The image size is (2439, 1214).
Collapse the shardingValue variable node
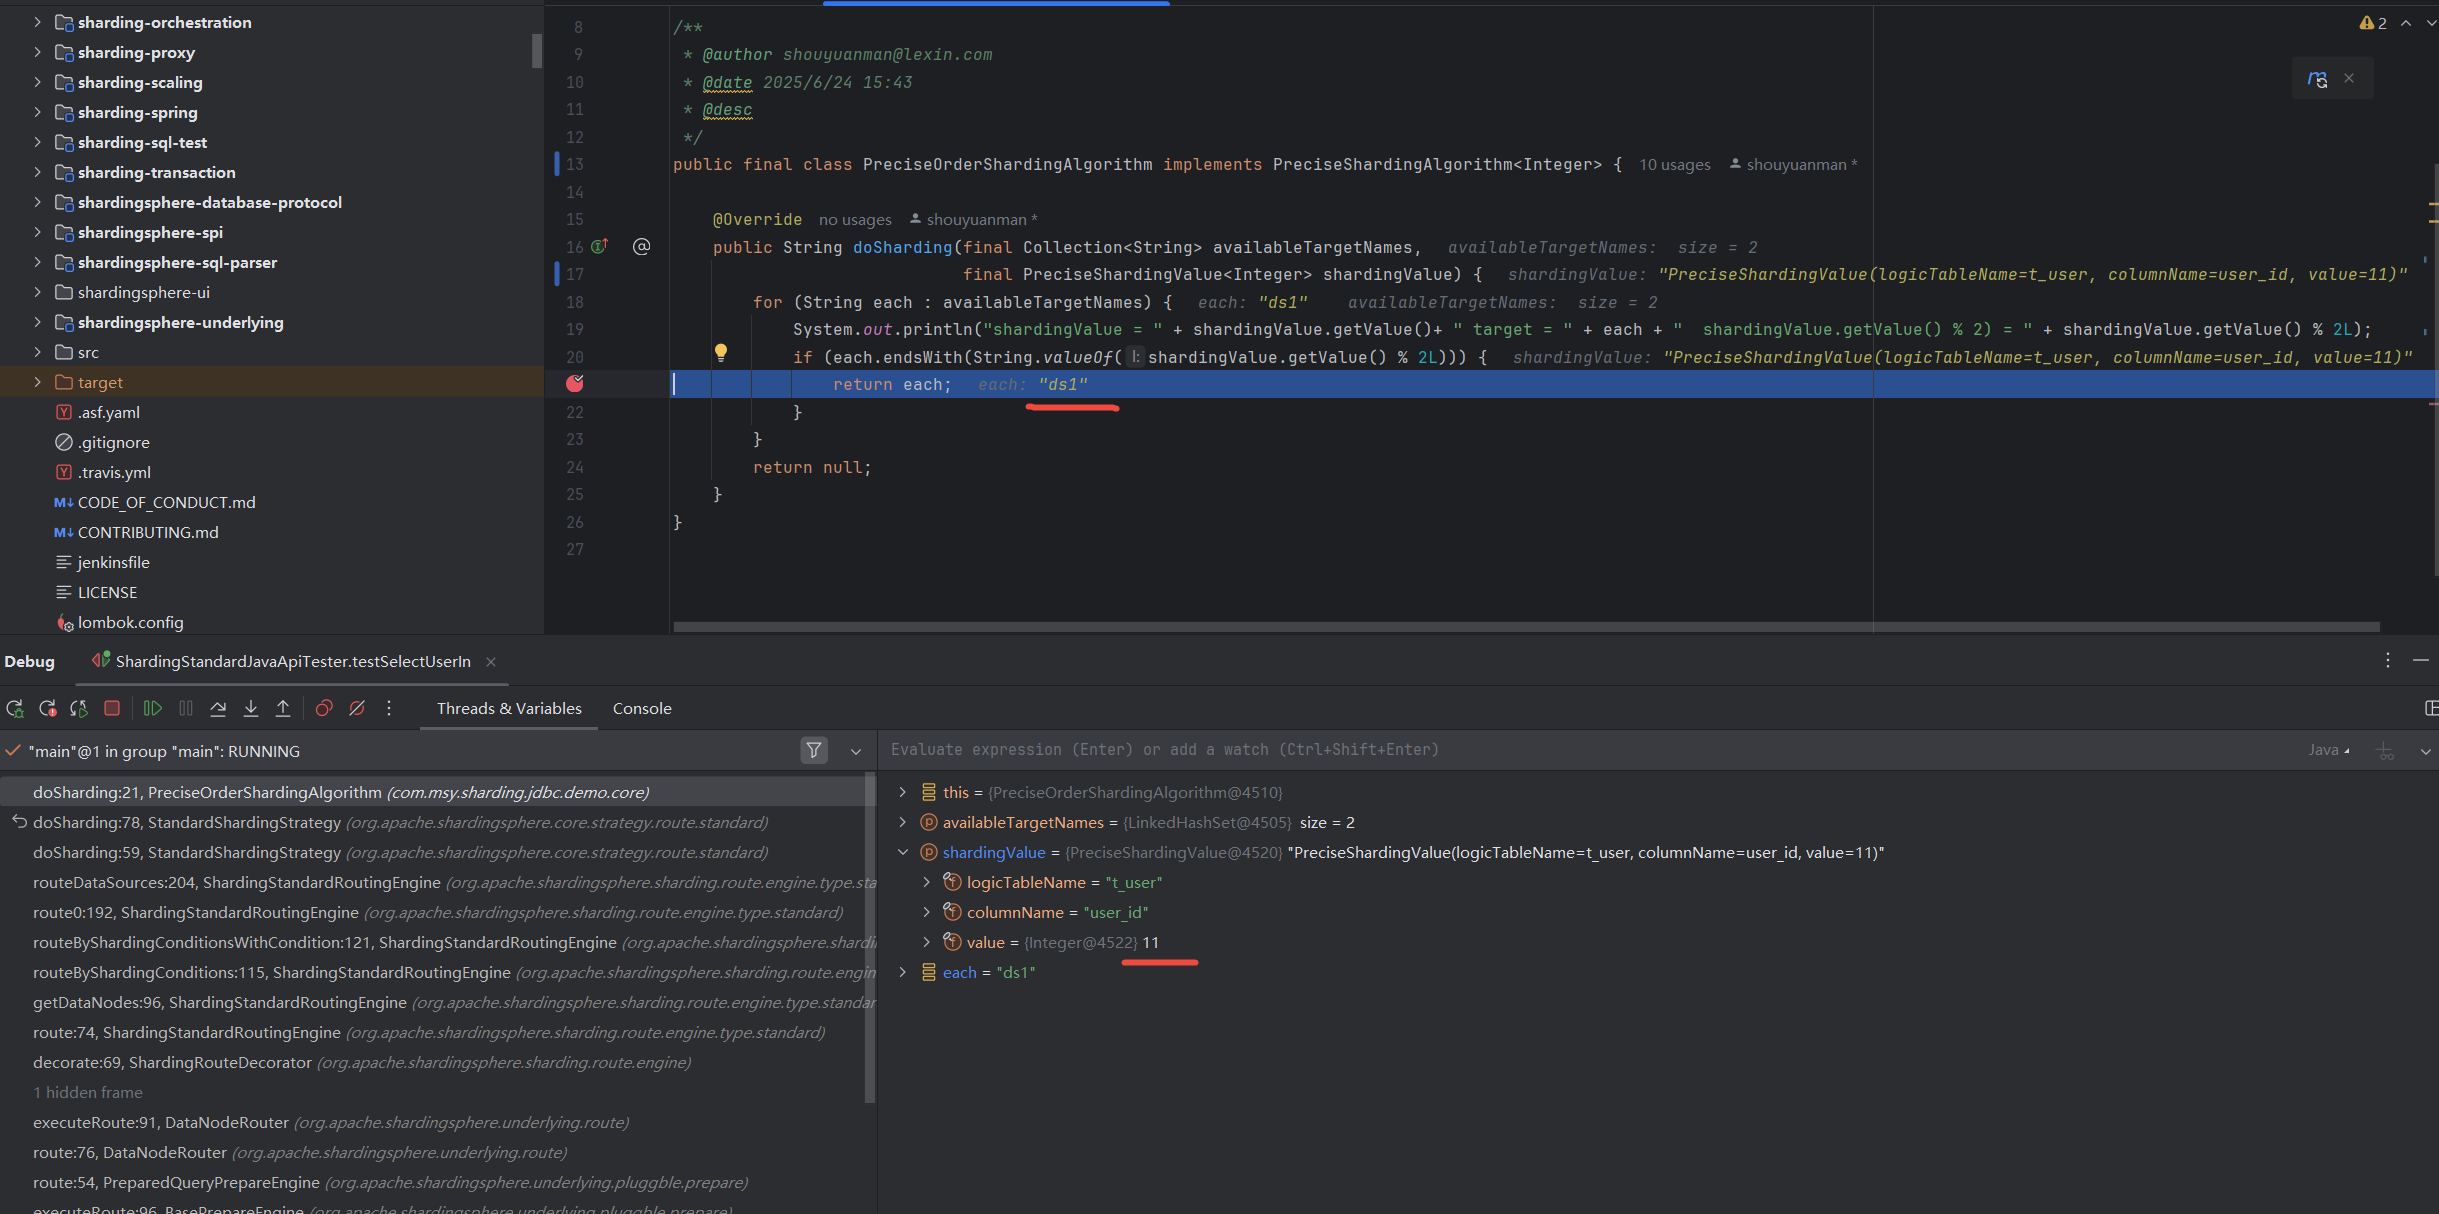pos(903,852)
